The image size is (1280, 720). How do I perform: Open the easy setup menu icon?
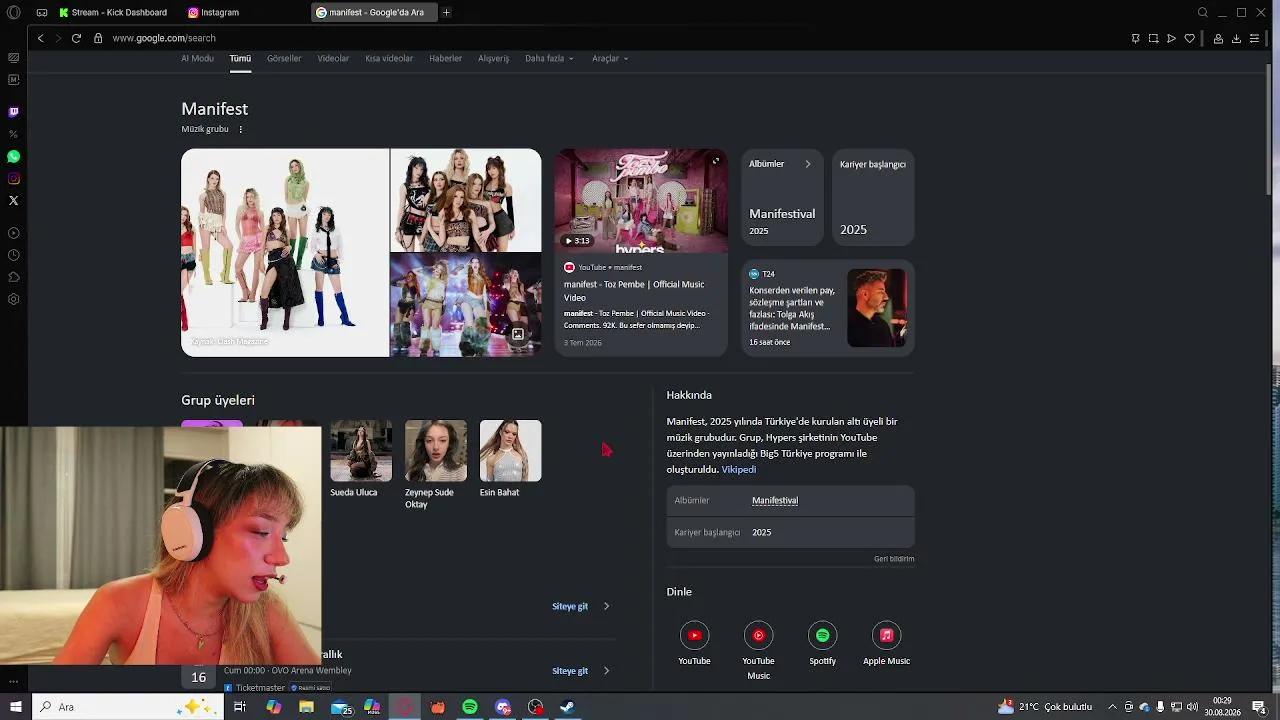tap(1254, 38)
